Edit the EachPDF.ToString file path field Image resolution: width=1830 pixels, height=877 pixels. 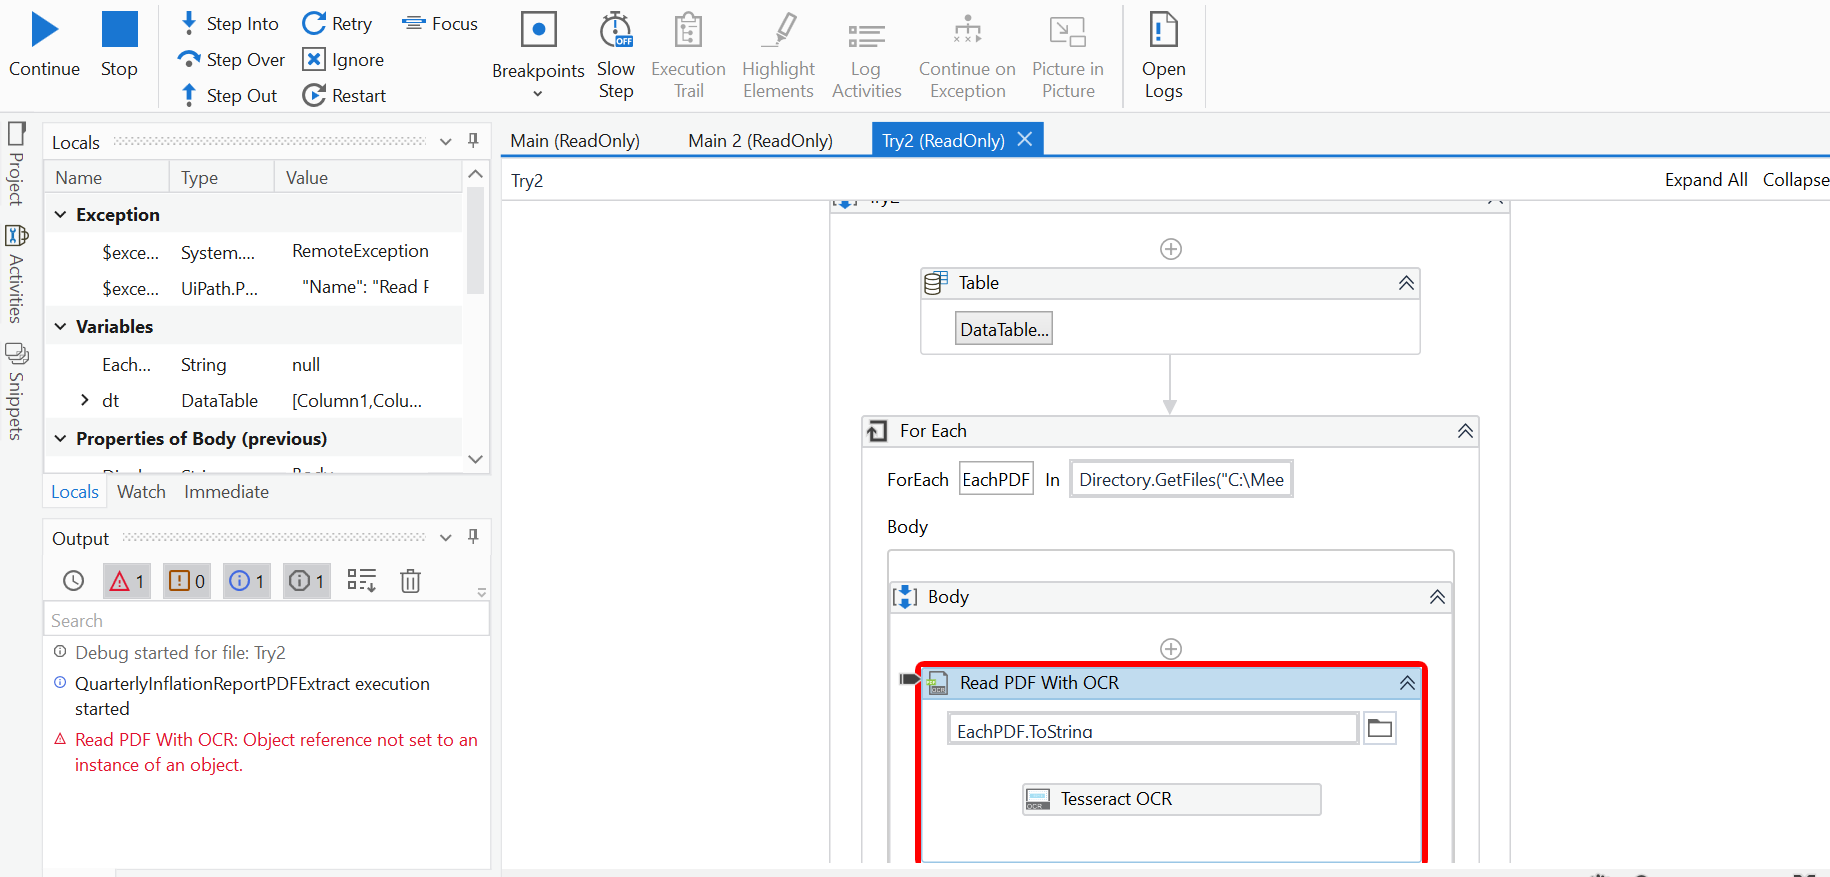[x=1153, y=729]
